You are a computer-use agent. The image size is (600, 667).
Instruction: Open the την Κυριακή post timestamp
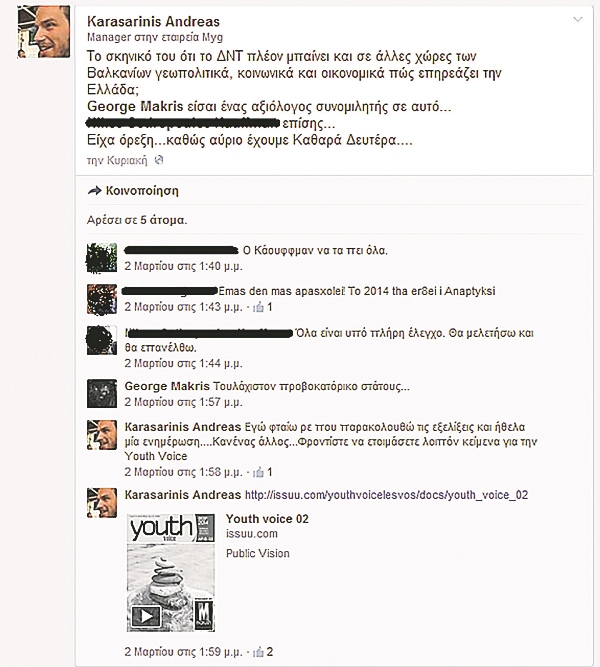pyautogui.click(x=117, y=160)
